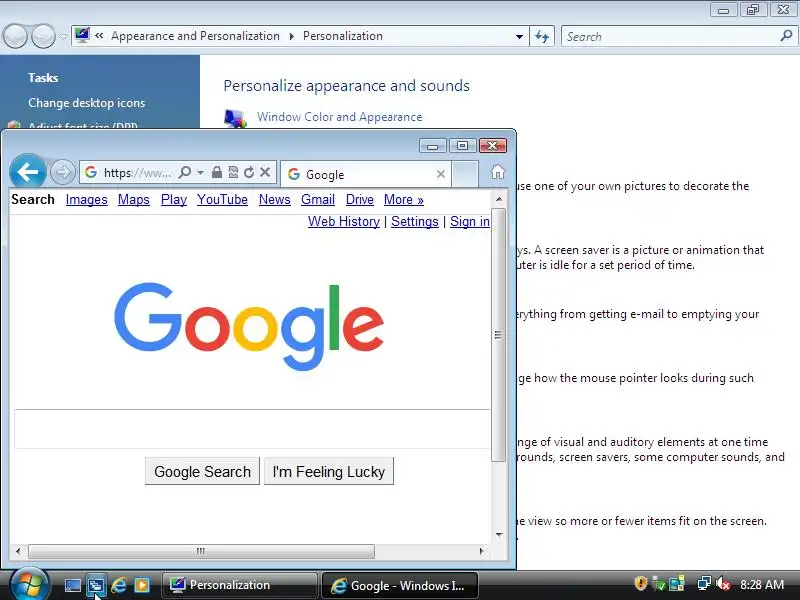Screen dimensions: 800x600
Task: Click the compatibility view icon in IE
Action: [x=233, y=172]
